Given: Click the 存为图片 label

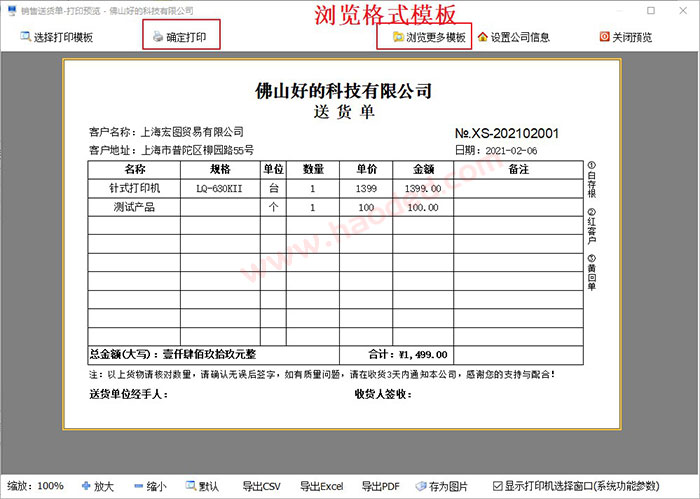Looking at the screenshot, I should coord(448,486).
